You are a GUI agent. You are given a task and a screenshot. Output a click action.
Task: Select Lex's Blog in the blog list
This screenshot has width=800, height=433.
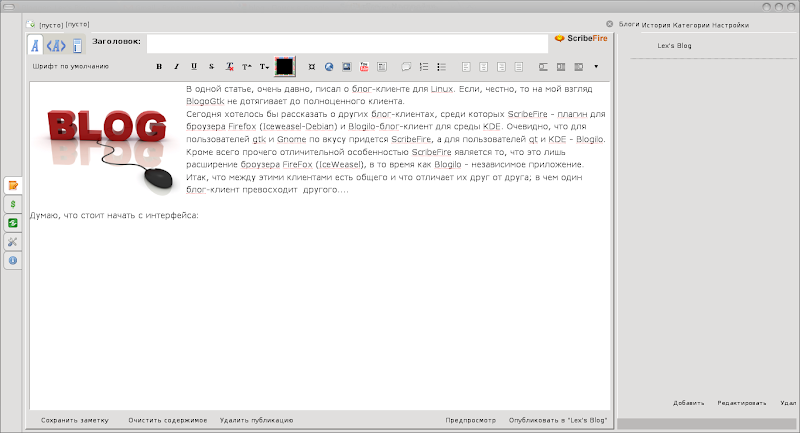point(674,45)
